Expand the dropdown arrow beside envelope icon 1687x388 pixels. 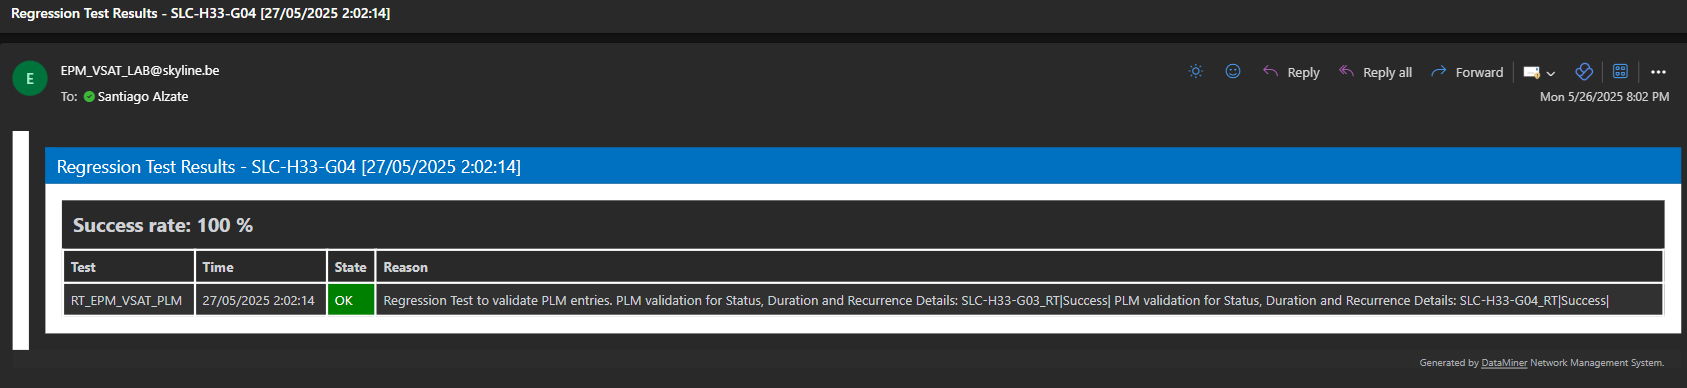(x=1551, y=73)
